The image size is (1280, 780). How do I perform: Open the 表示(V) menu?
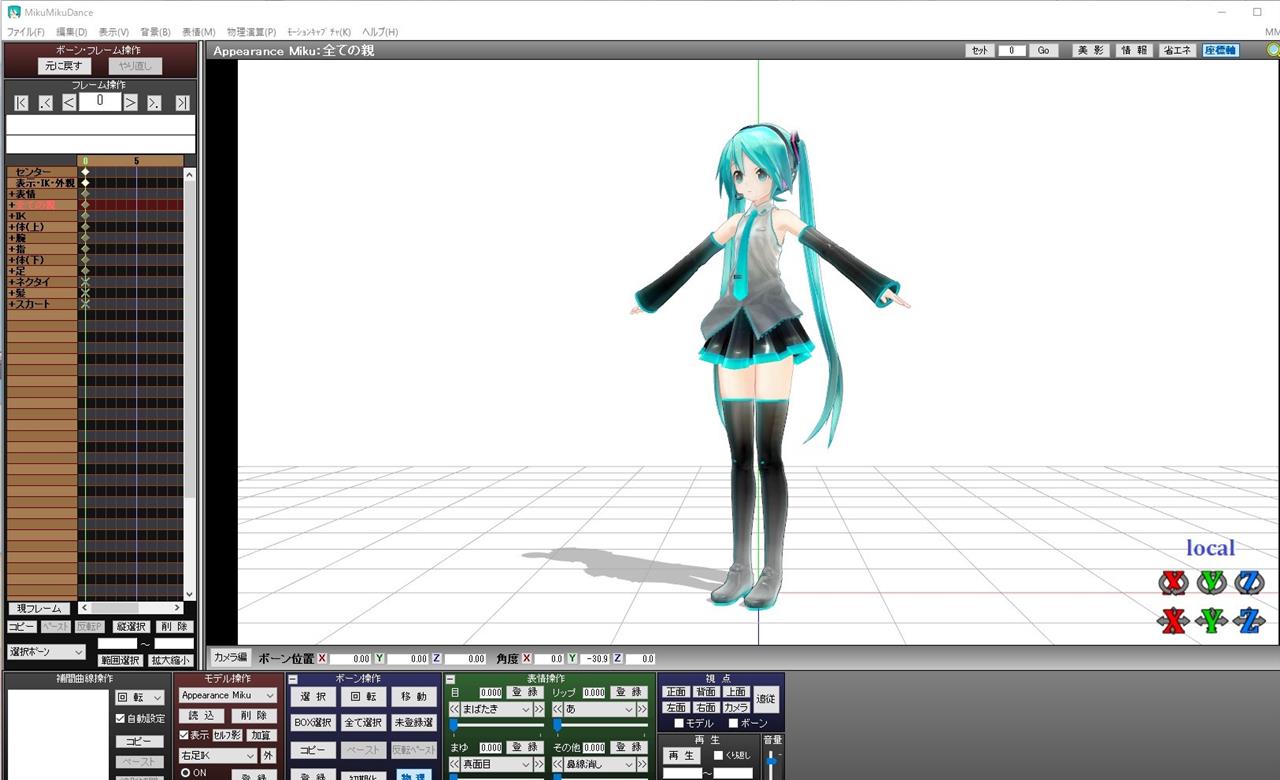[113, 32]
